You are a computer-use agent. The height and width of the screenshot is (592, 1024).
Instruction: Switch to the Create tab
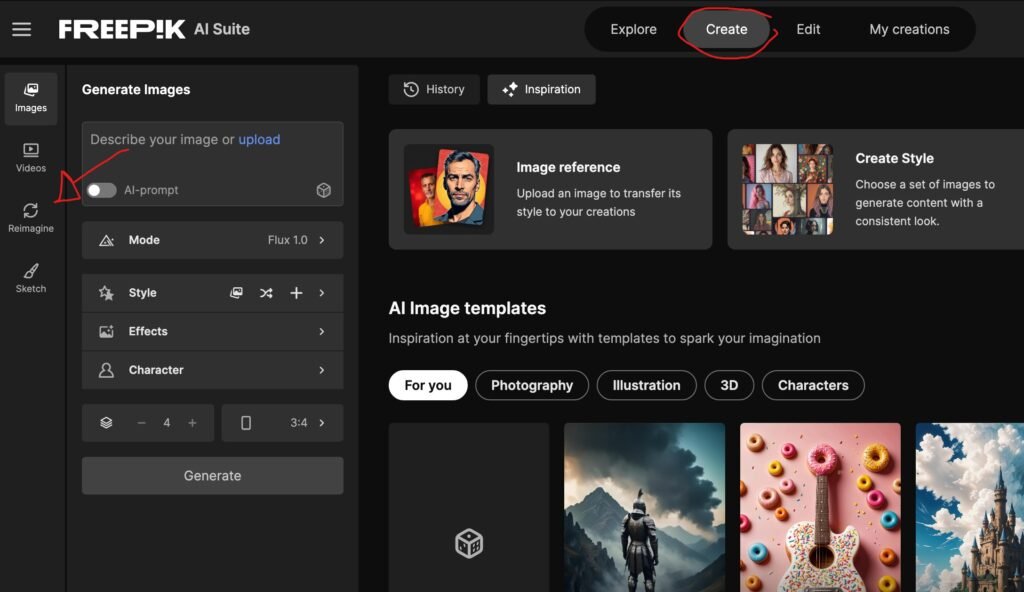point(726,29)
